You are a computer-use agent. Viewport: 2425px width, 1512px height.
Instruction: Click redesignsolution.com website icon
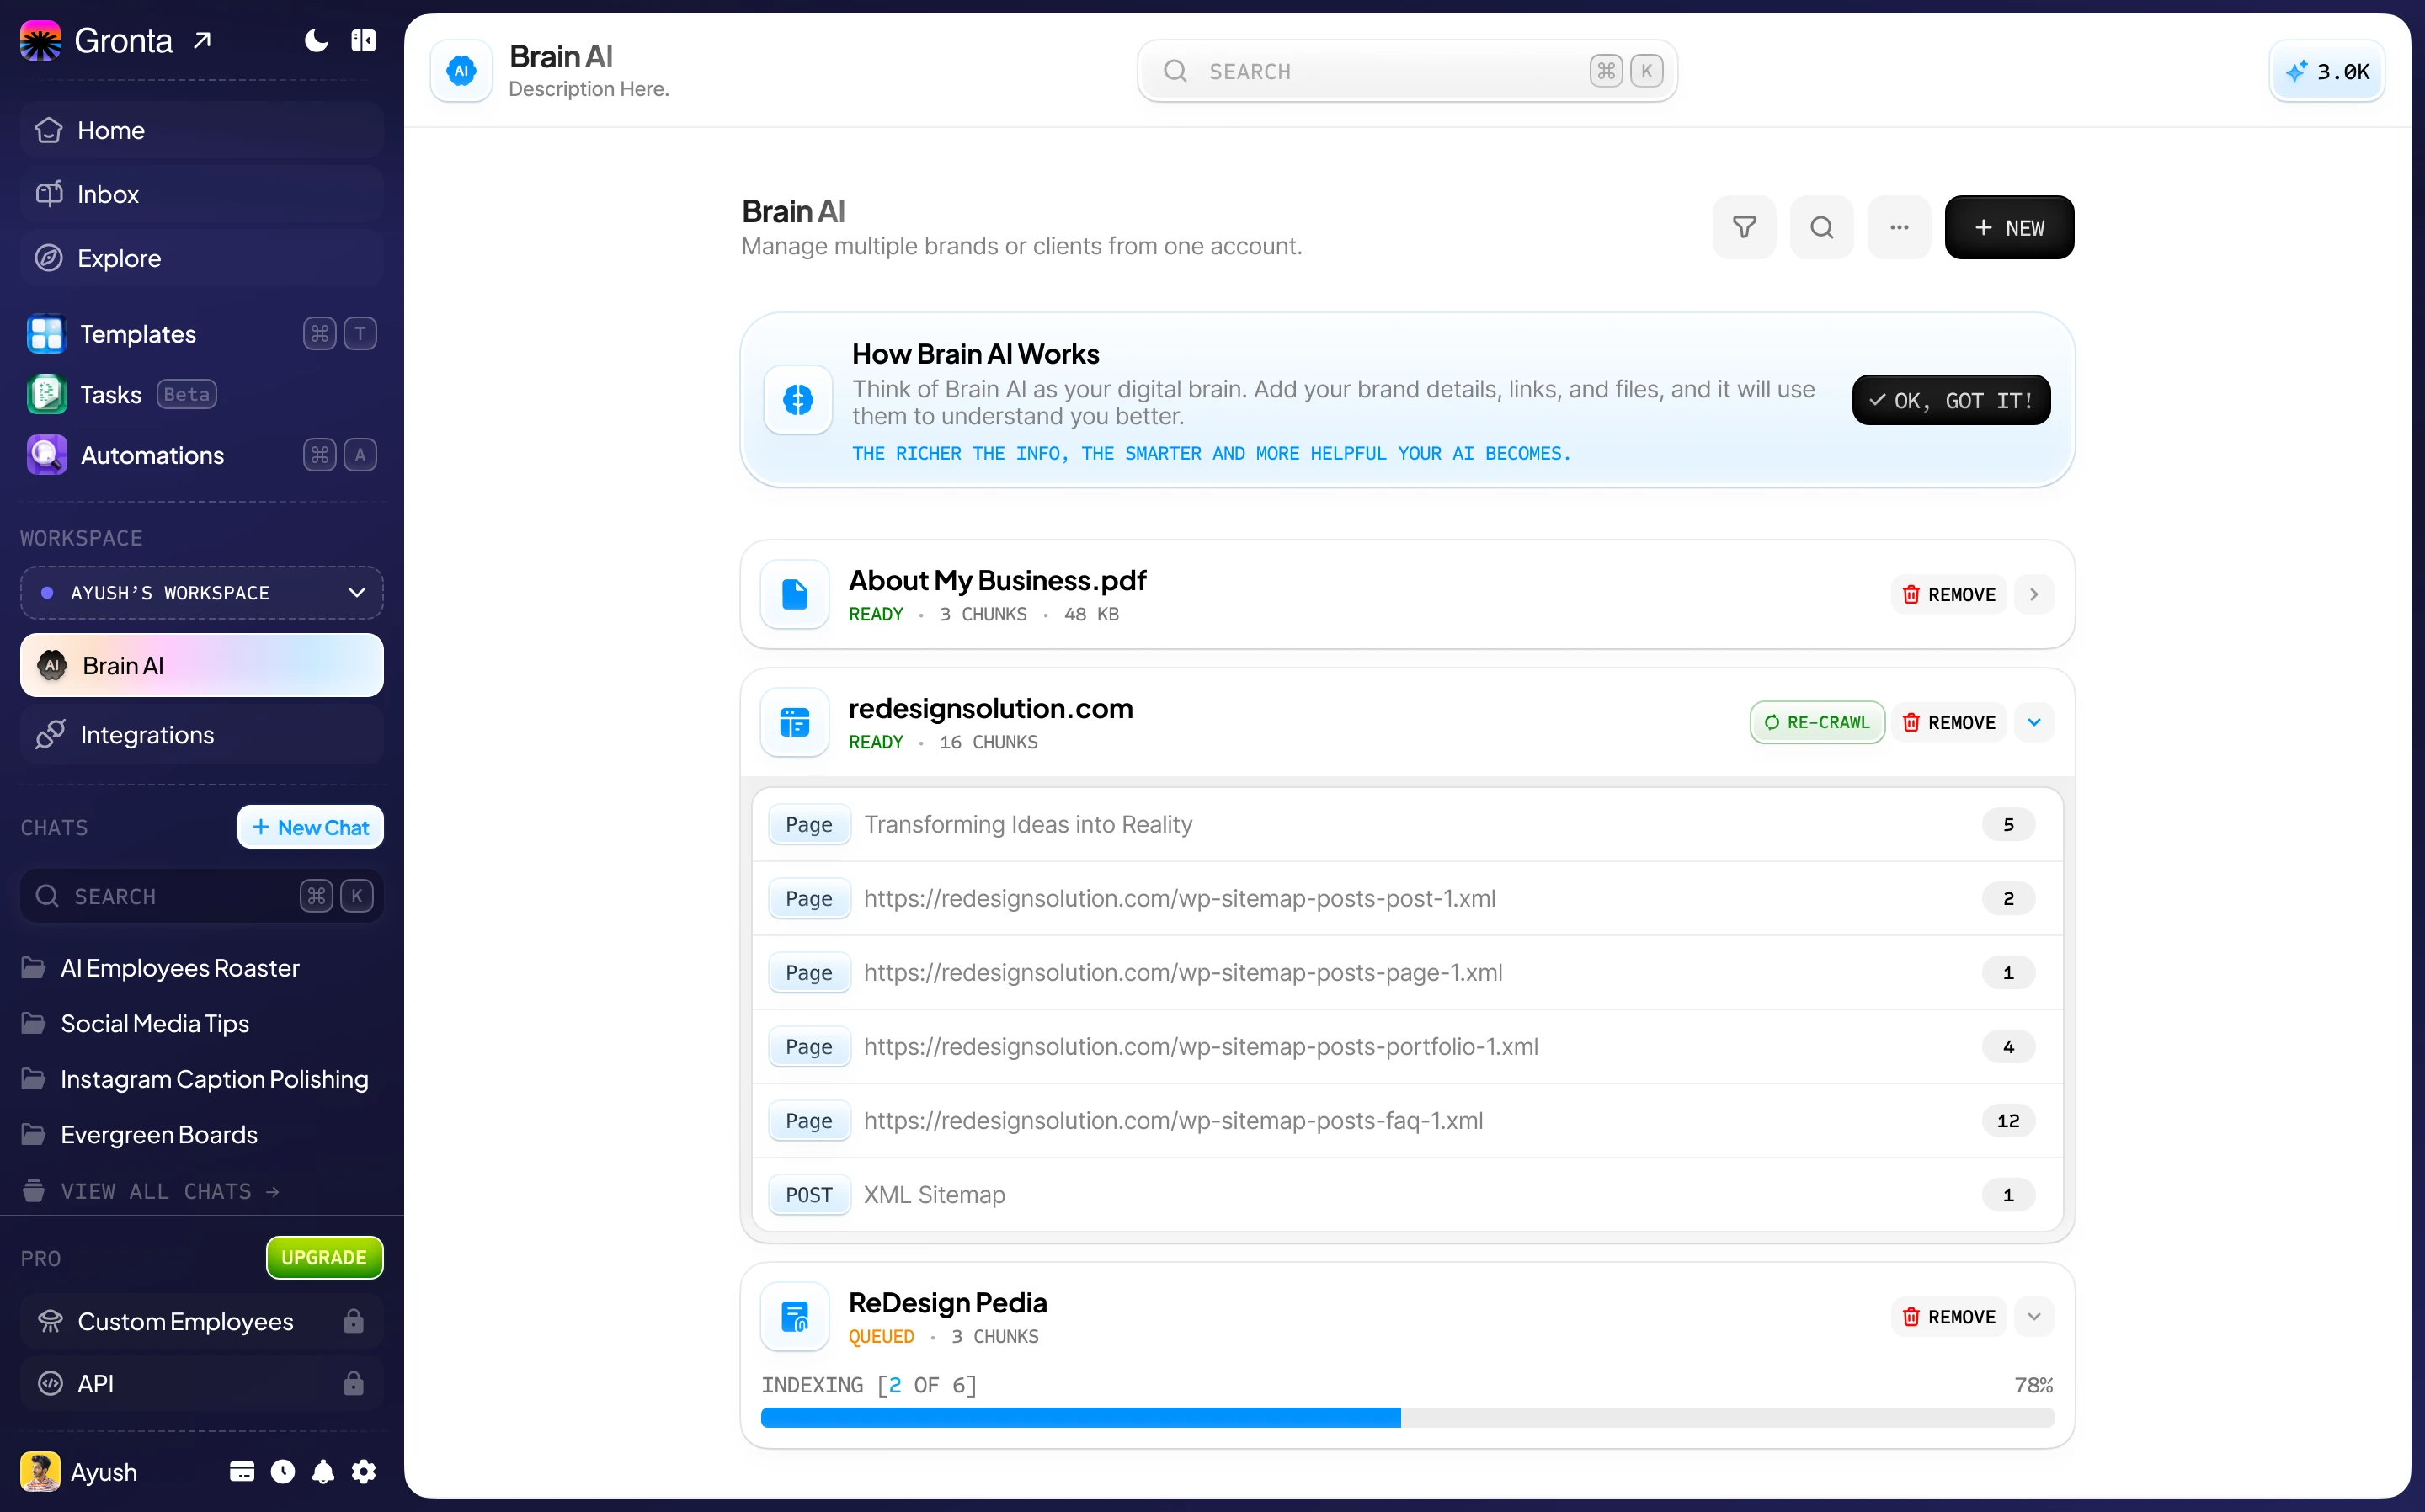794,723
